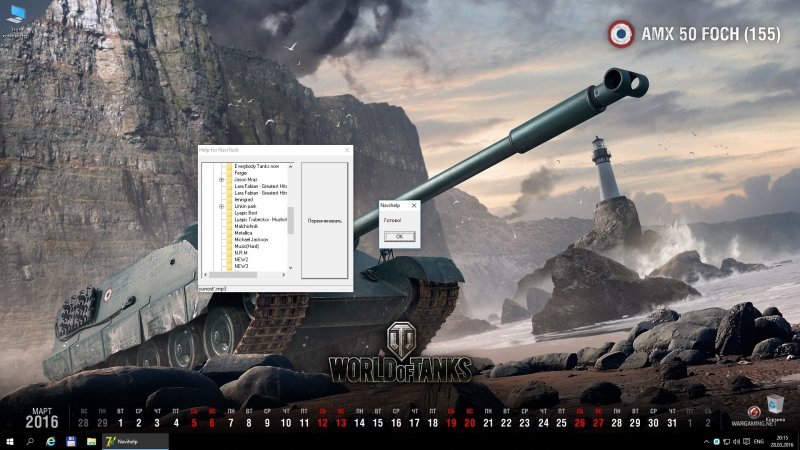Image resolution: width=800 pixels, height=450 pixels.
Task: Close the Help for NaviTeck window
Action: coord(347,150)
